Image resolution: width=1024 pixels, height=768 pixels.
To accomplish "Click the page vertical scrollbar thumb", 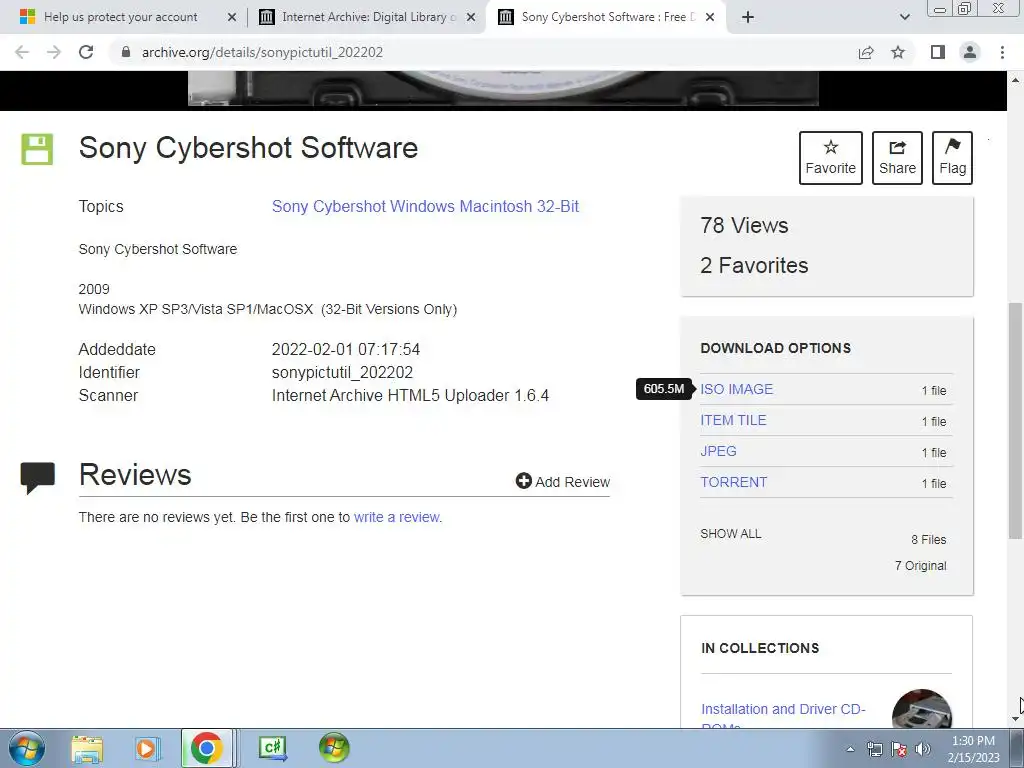I will coord(1015,421).
